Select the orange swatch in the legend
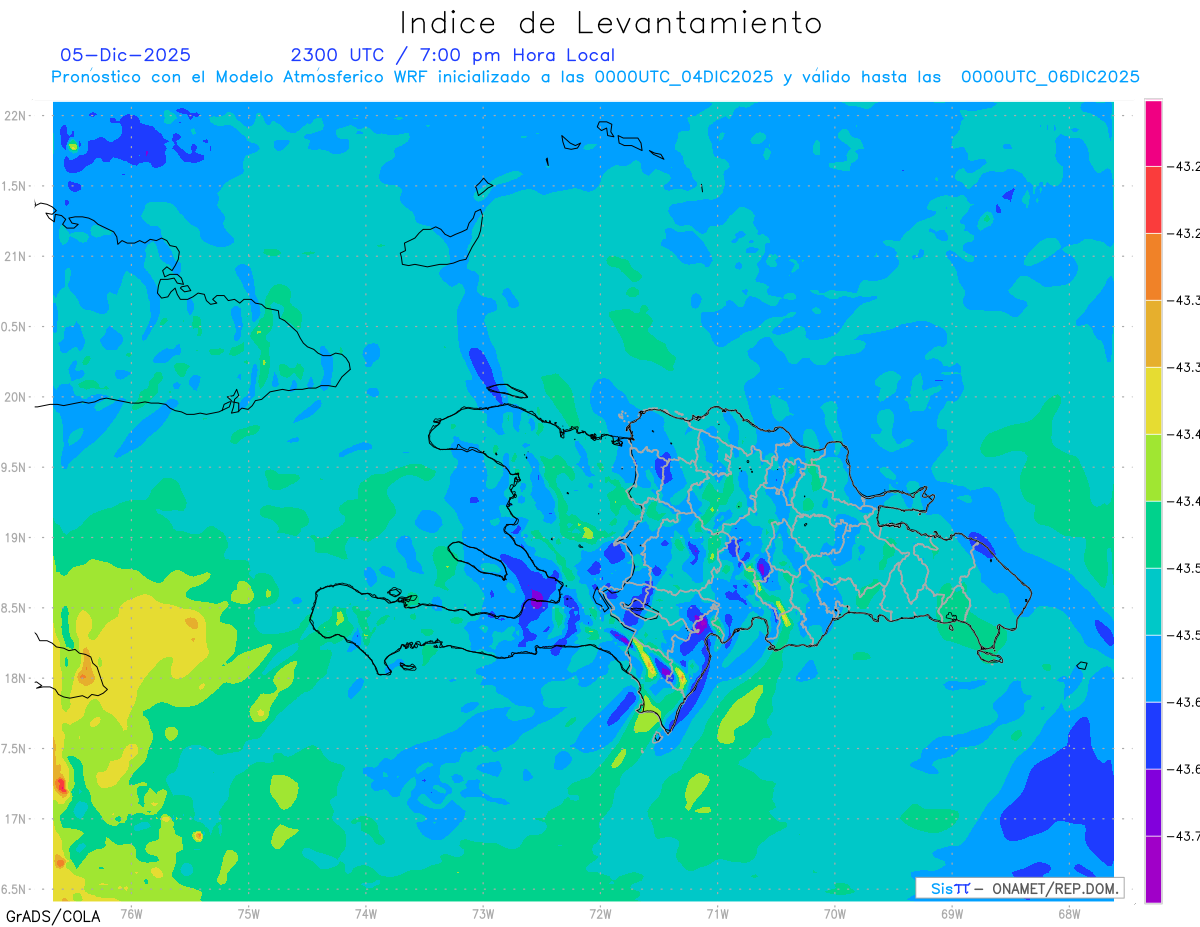The width and height of the screenshot is (1200, 927). 1153,267
